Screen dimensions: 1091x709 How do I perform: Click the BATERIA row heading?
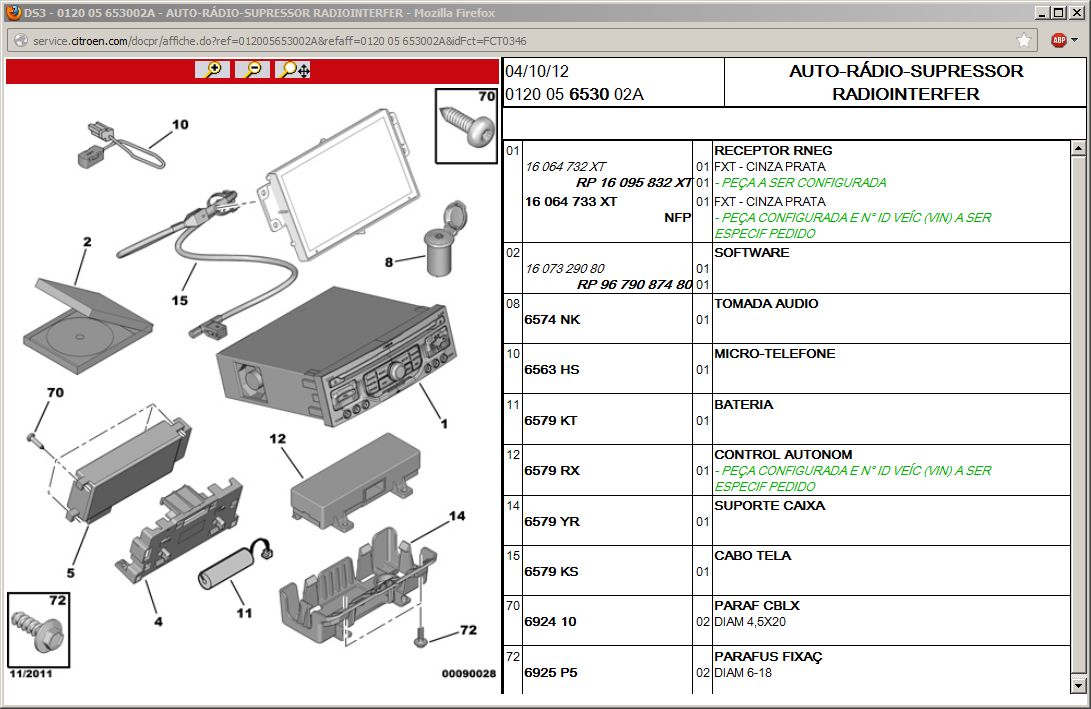(743, 405)
